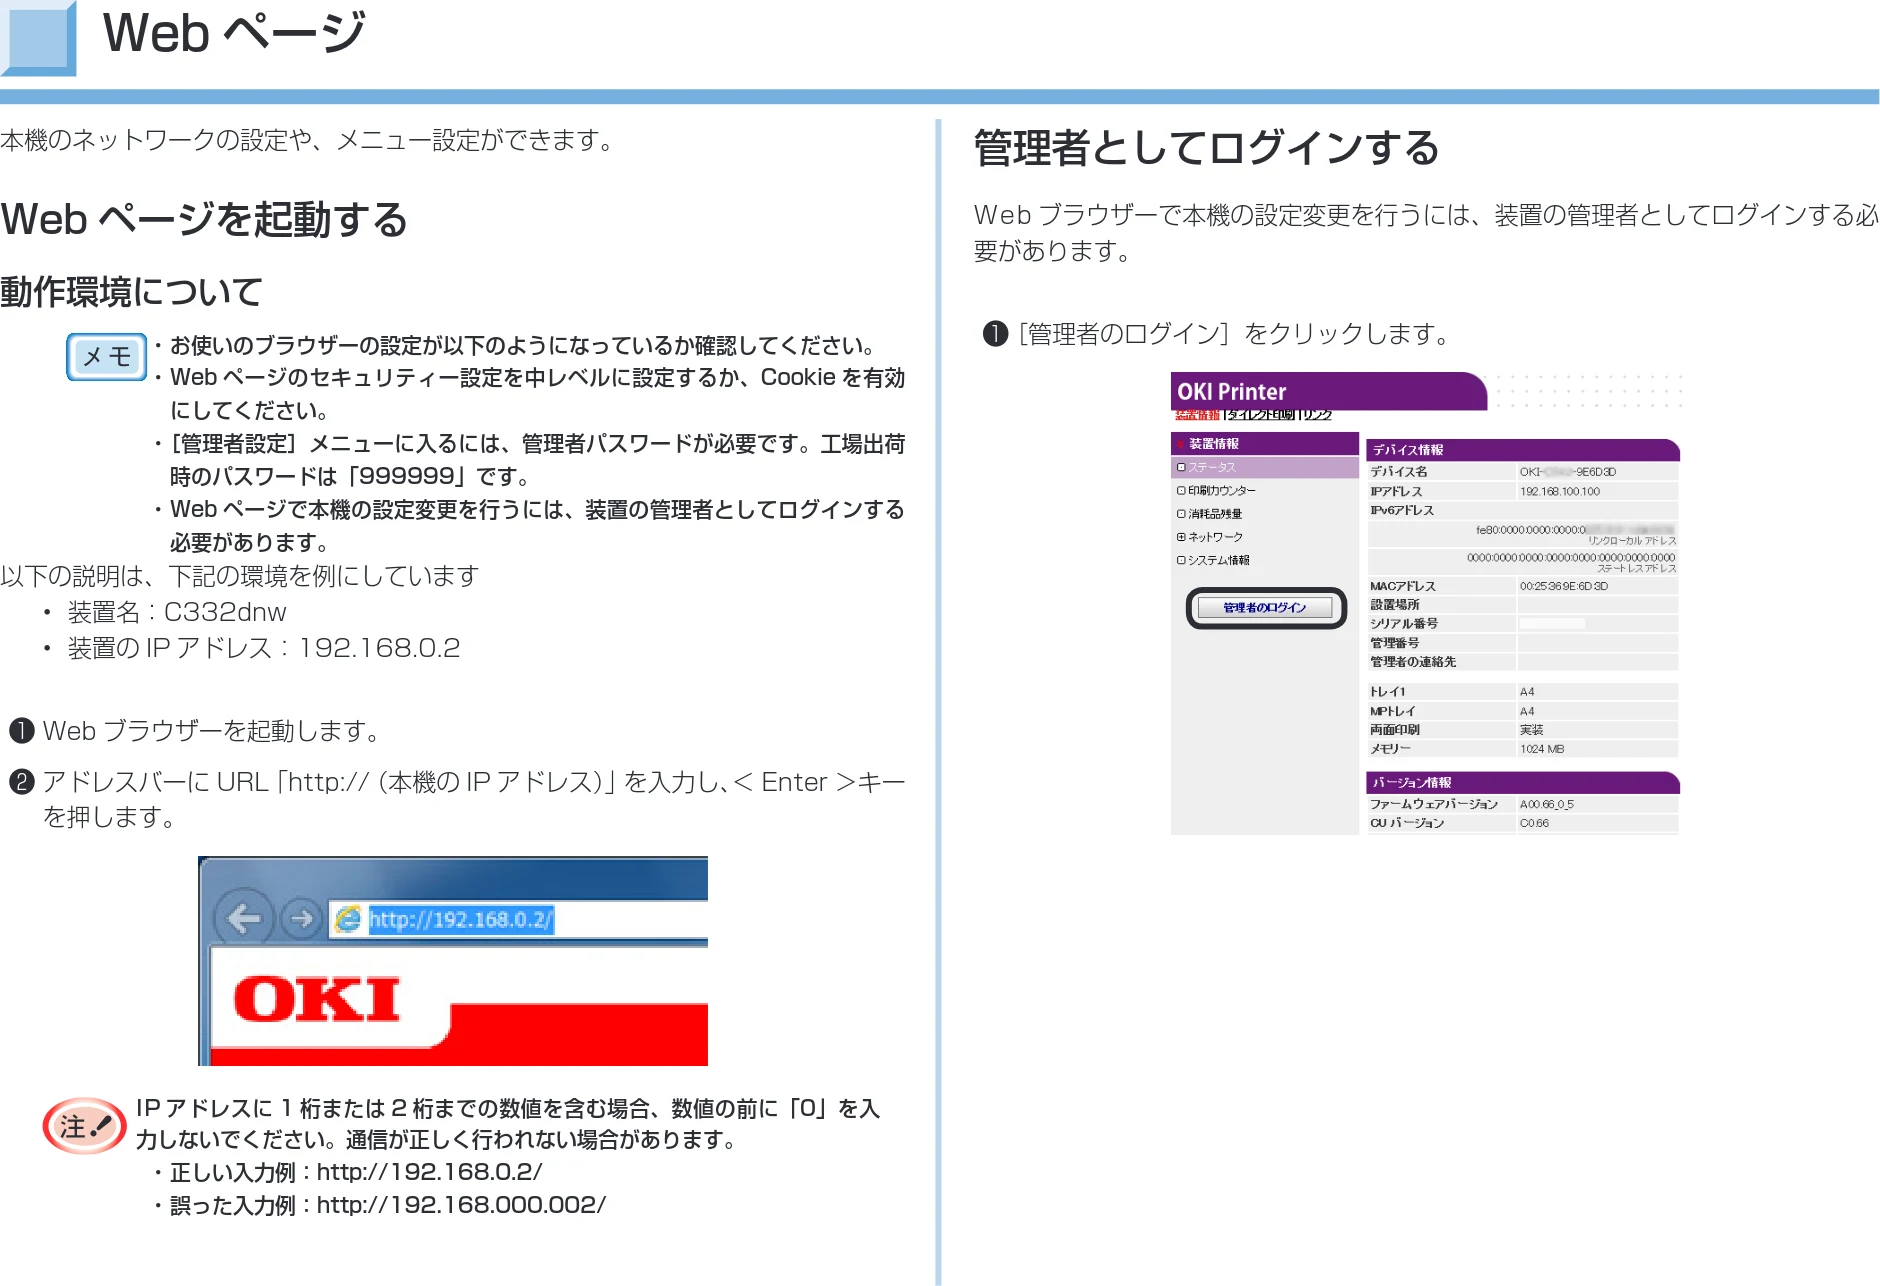Select 印刷カウンター in the sidebar menu

[x=1216, y=491]
